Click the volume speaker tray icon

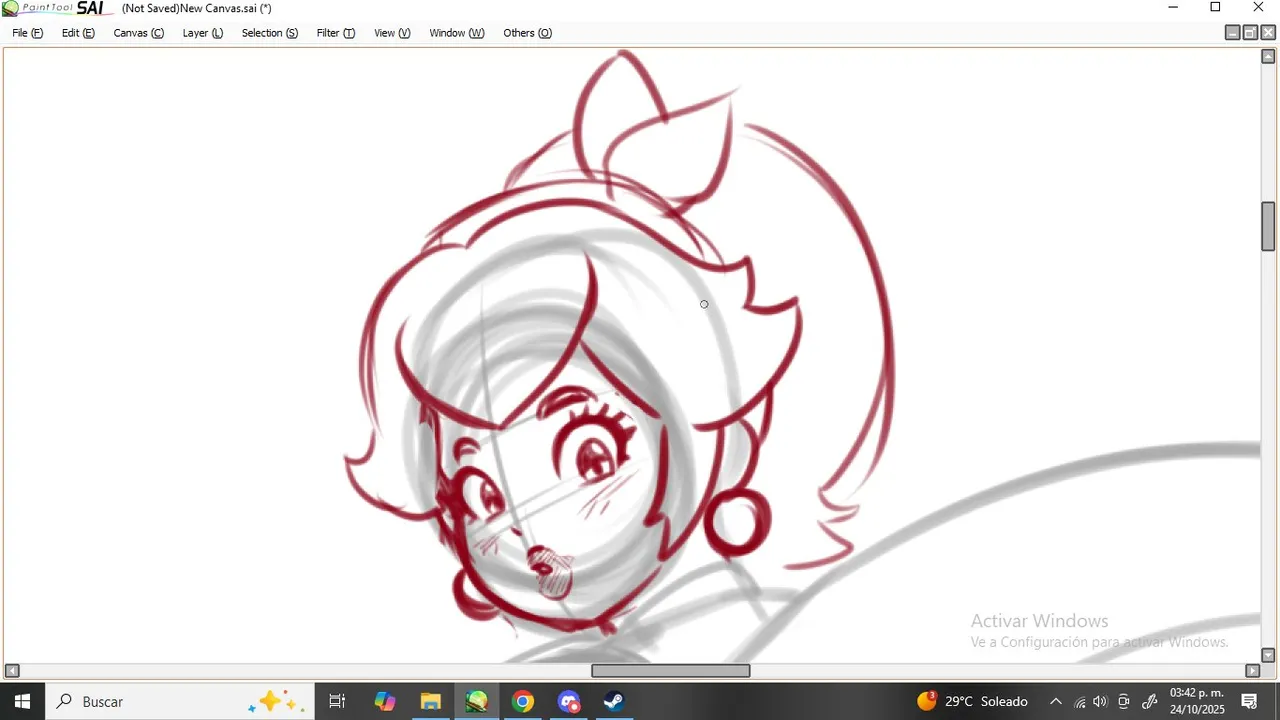(x=1101, y=701)
